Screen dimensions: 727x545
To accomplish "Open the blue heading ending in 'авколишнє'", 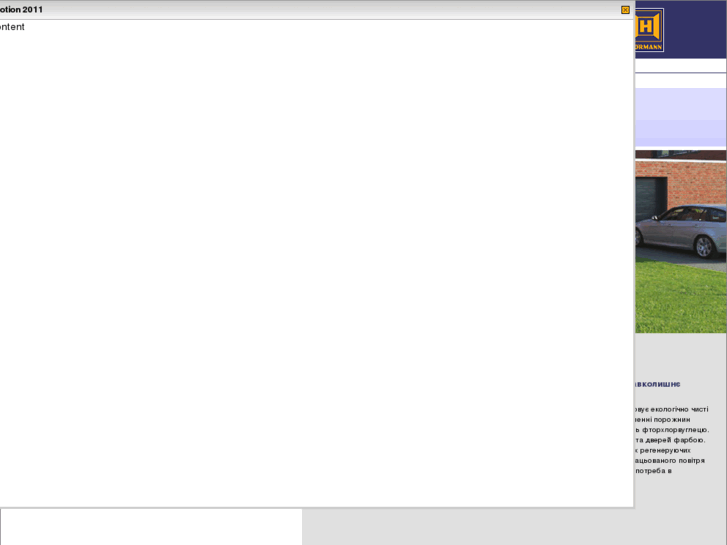I will tap(657, 384).
